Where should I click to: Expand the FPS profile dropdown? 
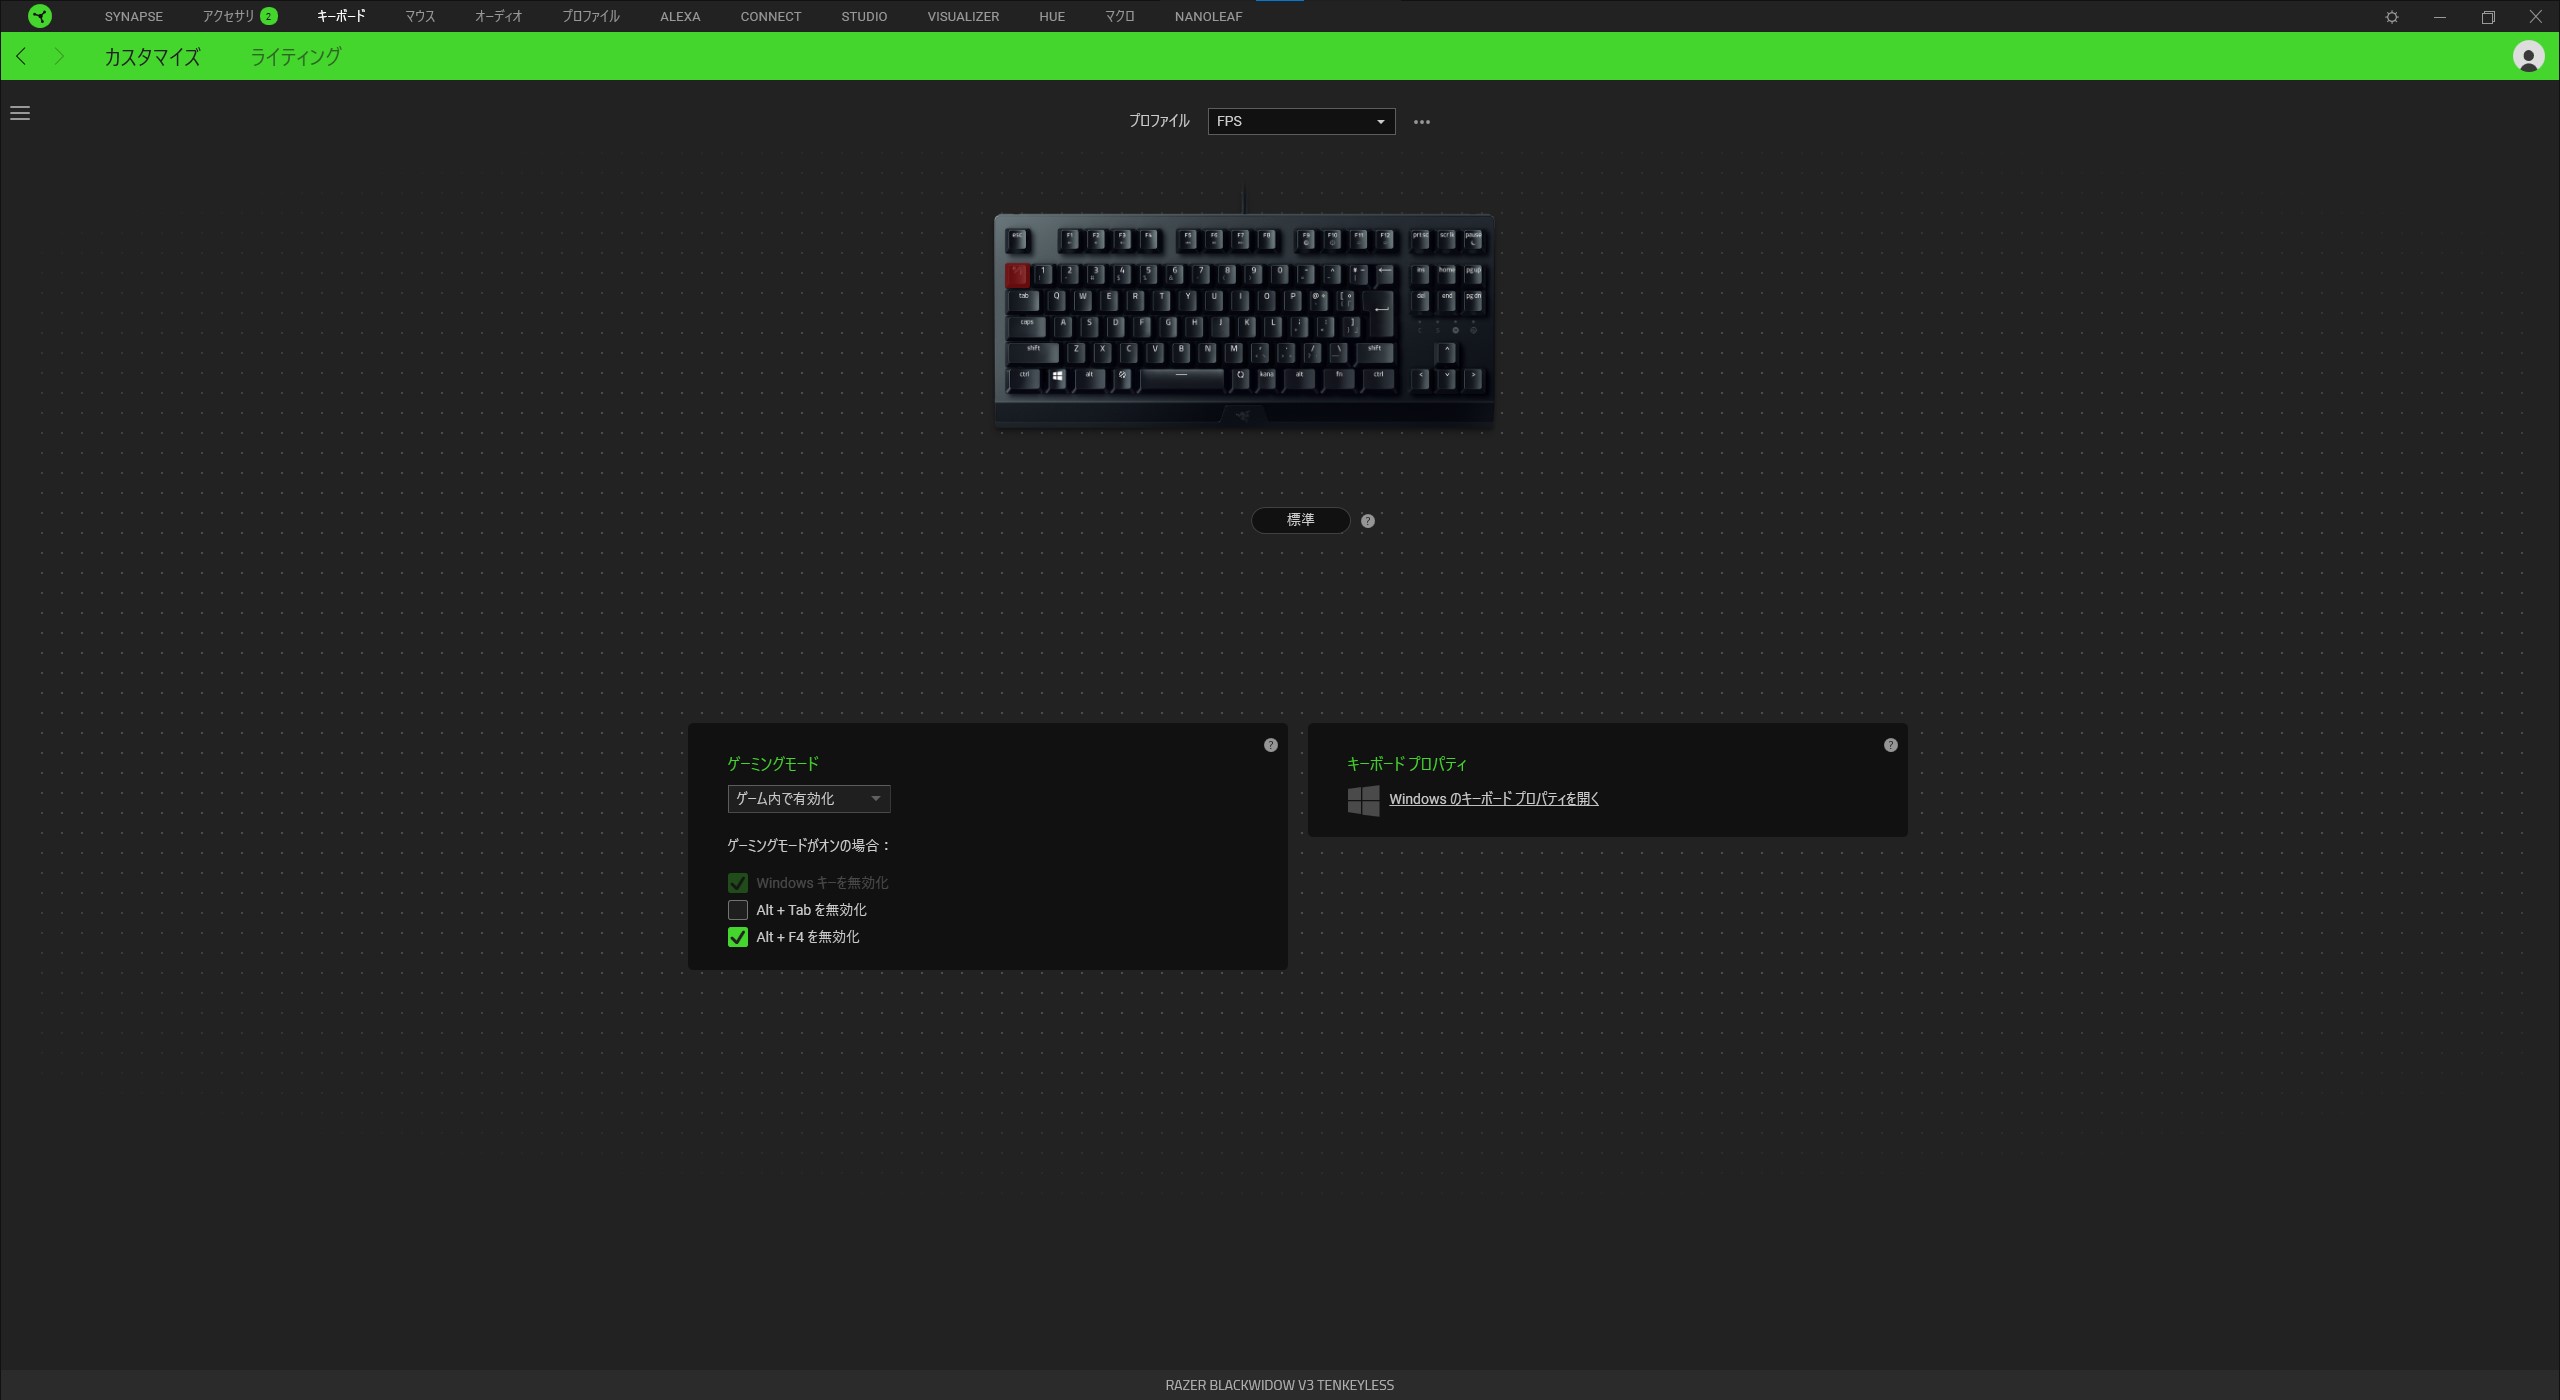point(1301,121)
